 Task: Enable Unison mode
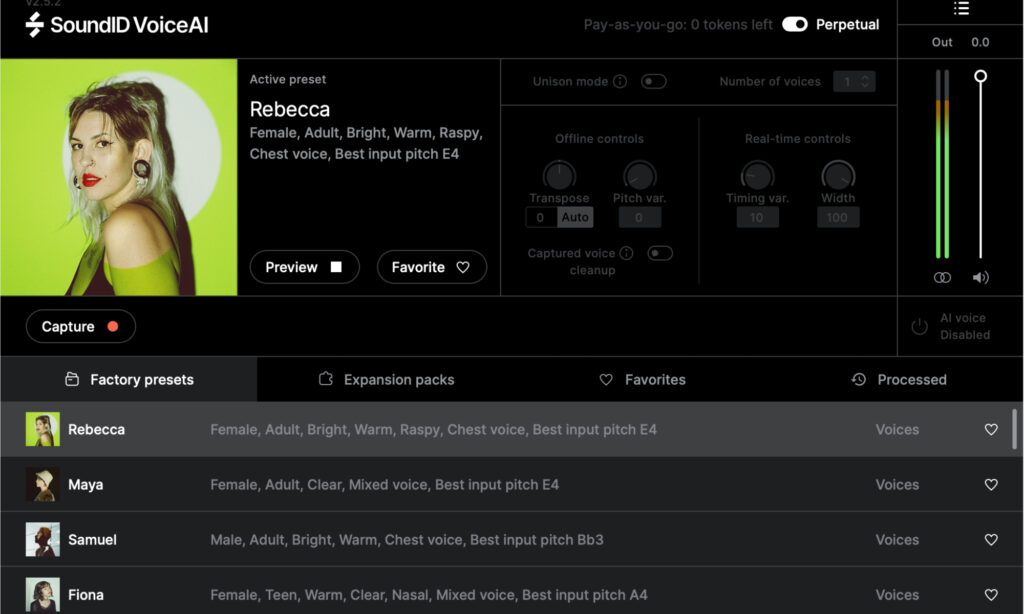654,81
